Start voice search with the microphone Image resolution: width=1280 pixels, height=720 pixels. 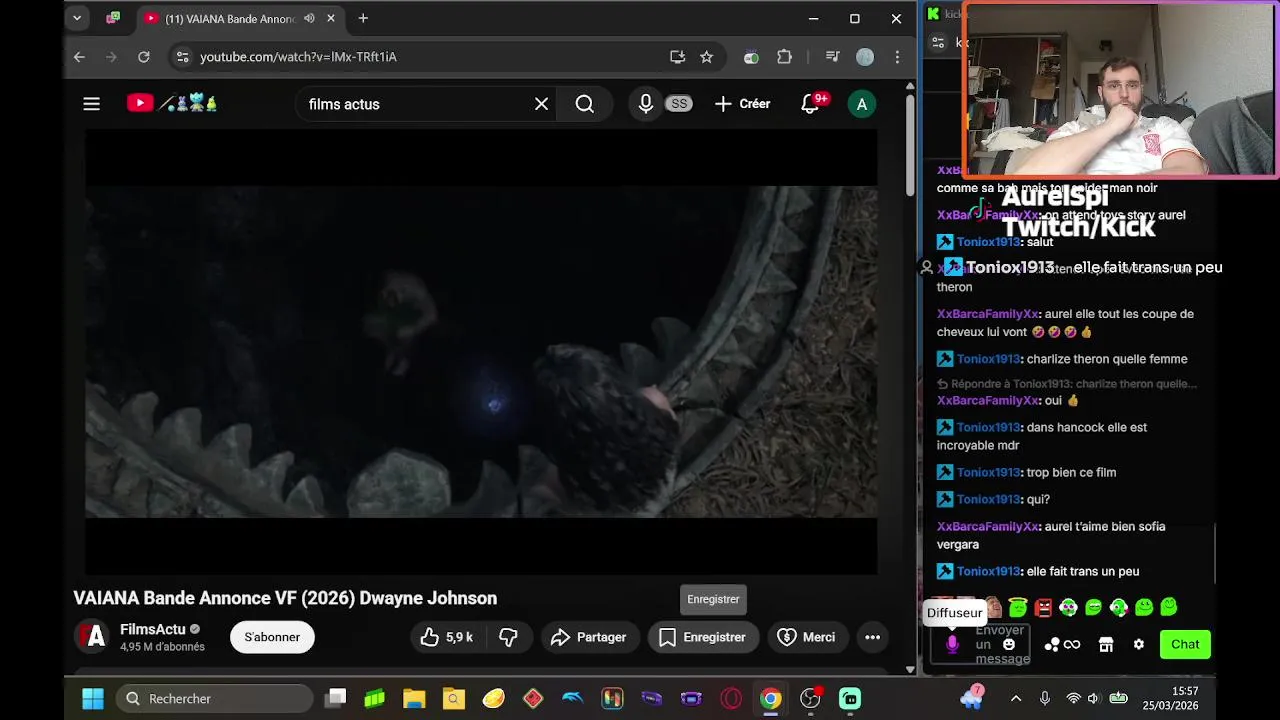(646, 104)
